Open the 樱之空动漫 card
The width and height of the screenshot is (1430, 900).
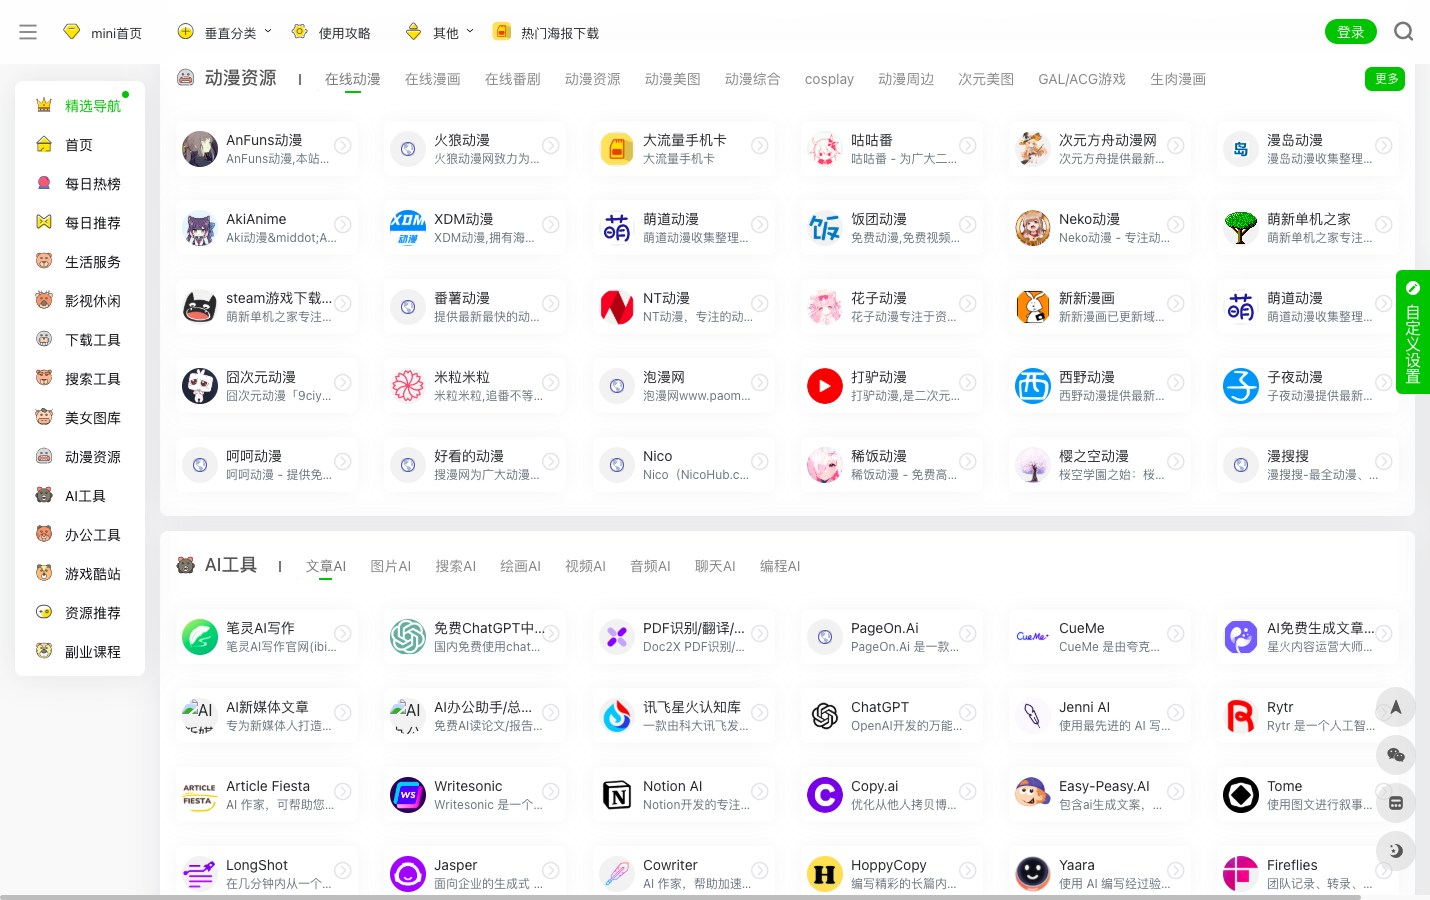click(x=1100, y=465)
